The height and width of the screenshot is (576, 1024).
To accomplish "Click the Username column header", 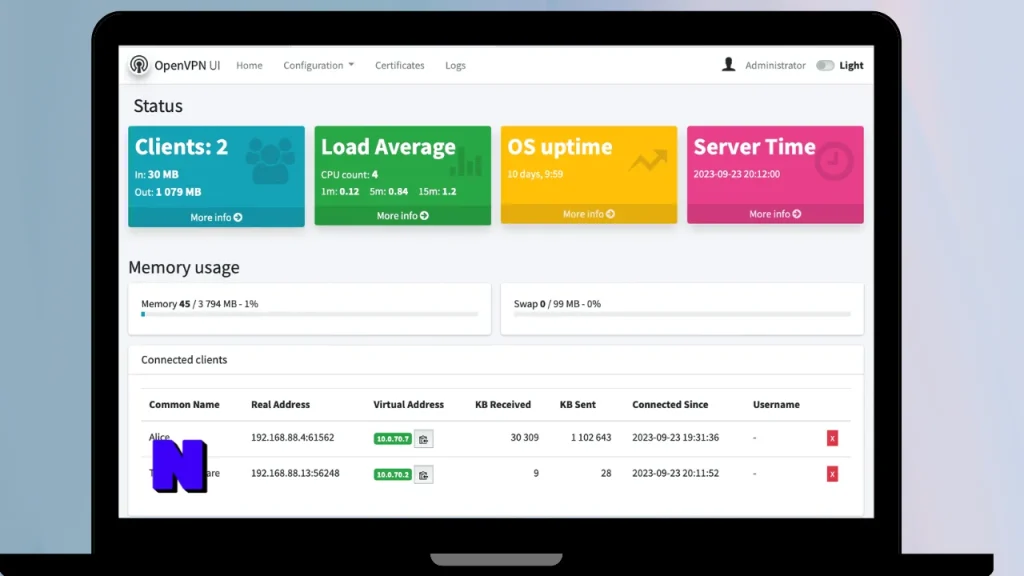I will click(776, 404).
